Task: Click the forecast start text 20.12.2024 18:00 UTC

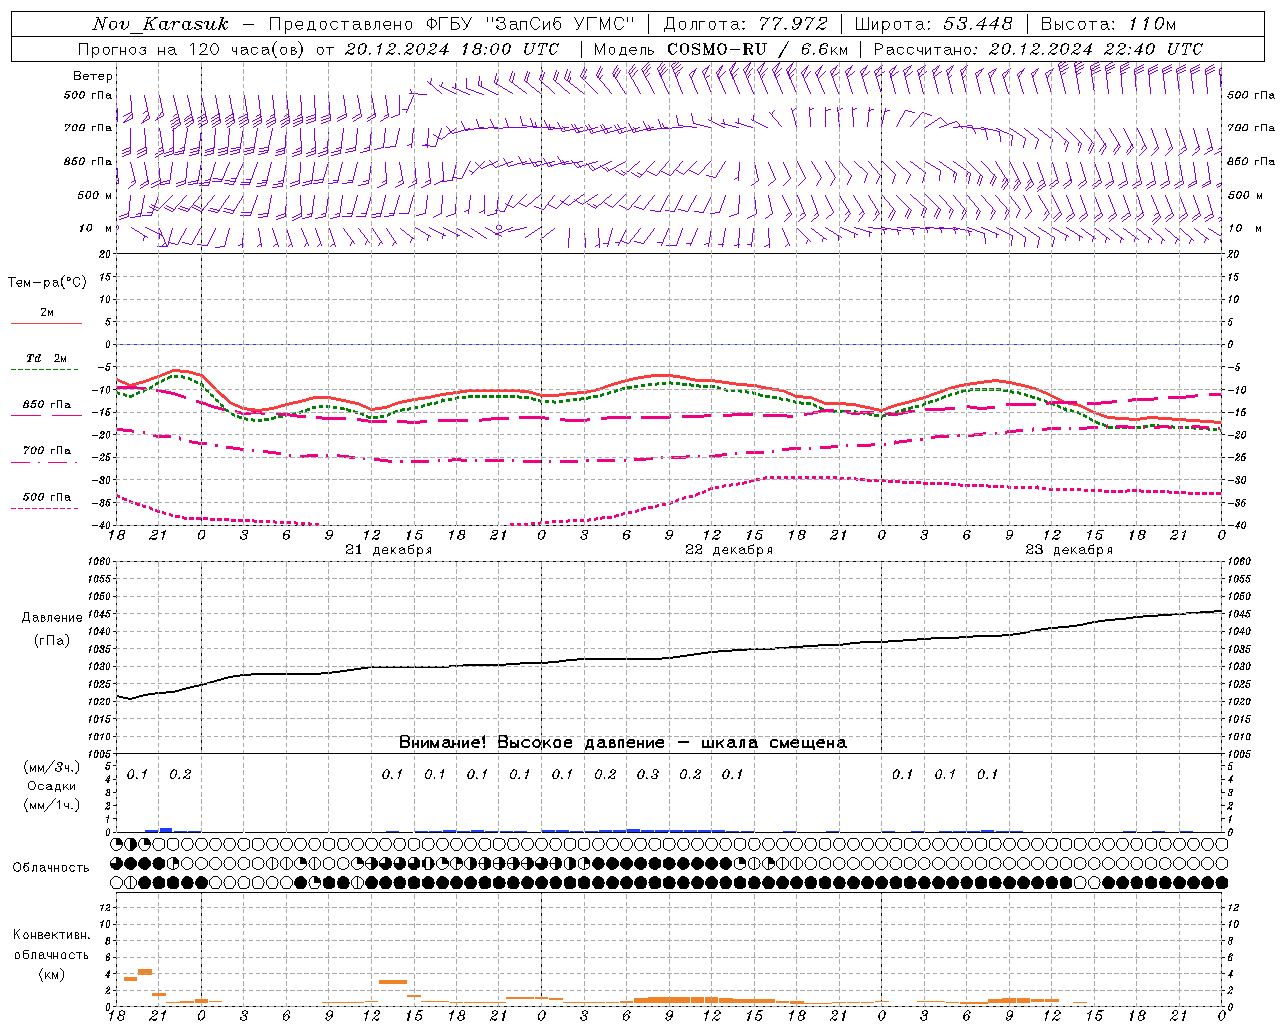Action: coord(452,49)
